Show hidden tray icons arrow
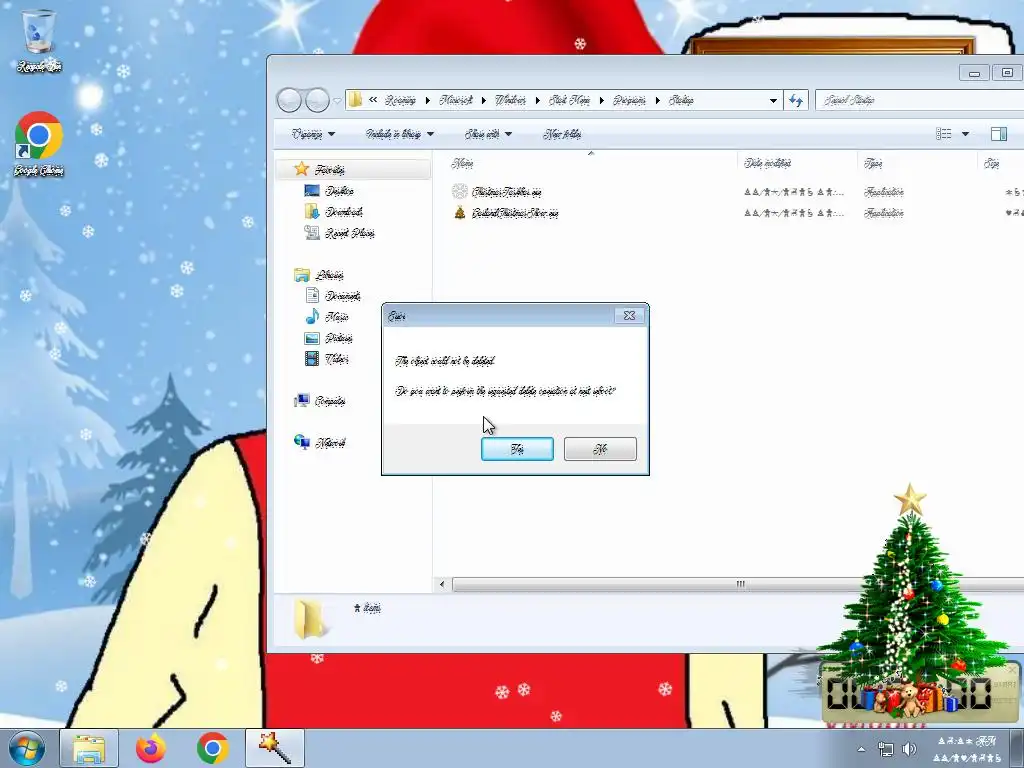Screen dimensions: 1024x768 click(861, 749)
